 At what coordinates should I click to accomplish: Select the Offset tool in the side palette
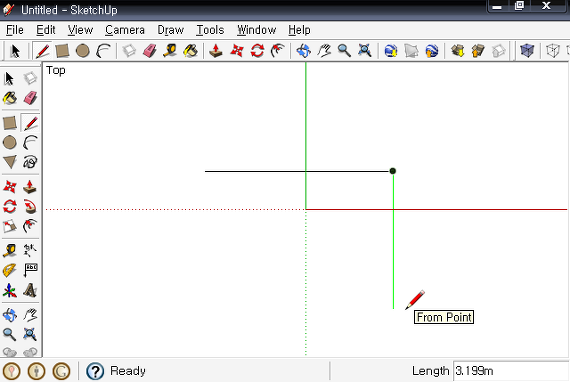(30, 226)
